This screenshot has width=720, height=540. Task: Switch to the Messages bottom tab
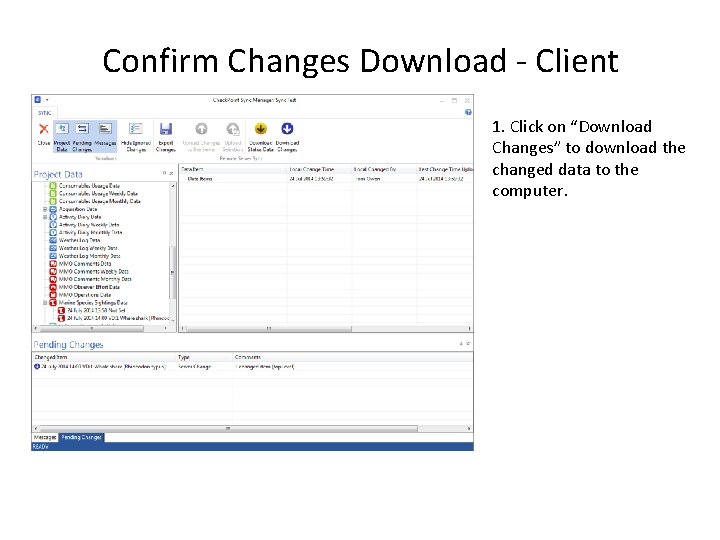coord(45,437)
